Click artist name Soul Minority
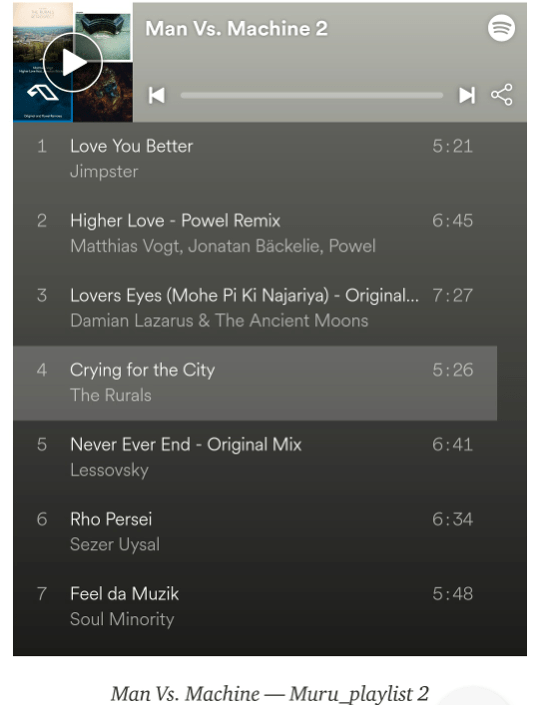 tap(122, 619)
